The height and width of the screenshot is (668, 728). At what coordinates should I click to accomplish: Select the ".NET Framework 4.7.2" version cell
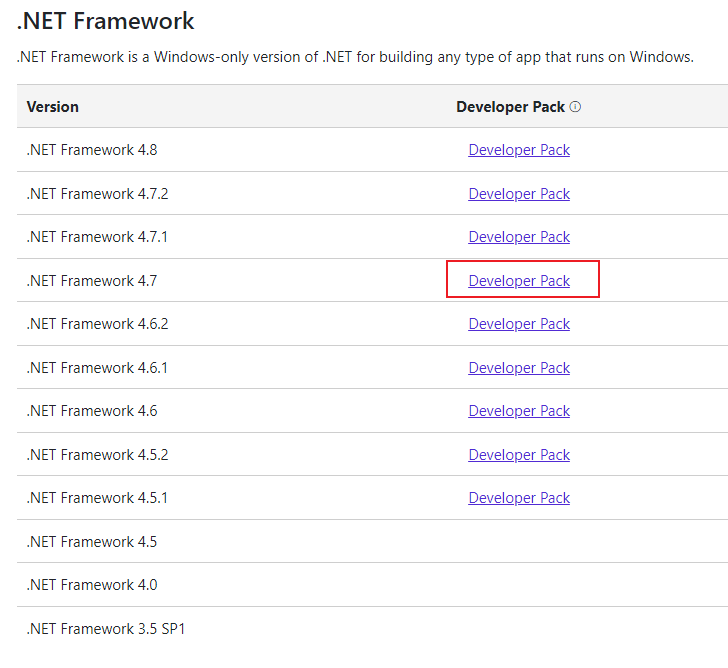(98, 194)
